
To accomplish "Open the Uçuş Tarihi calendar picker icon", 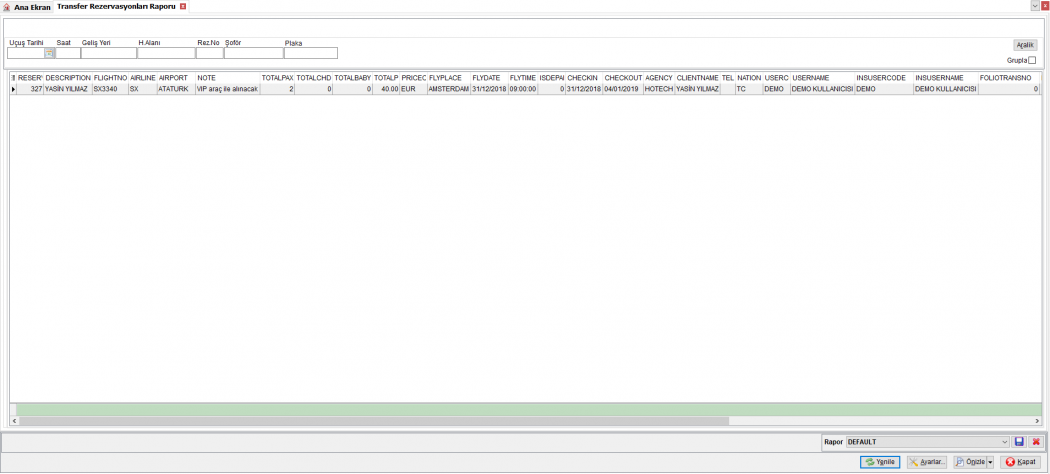I will (49, 53).
